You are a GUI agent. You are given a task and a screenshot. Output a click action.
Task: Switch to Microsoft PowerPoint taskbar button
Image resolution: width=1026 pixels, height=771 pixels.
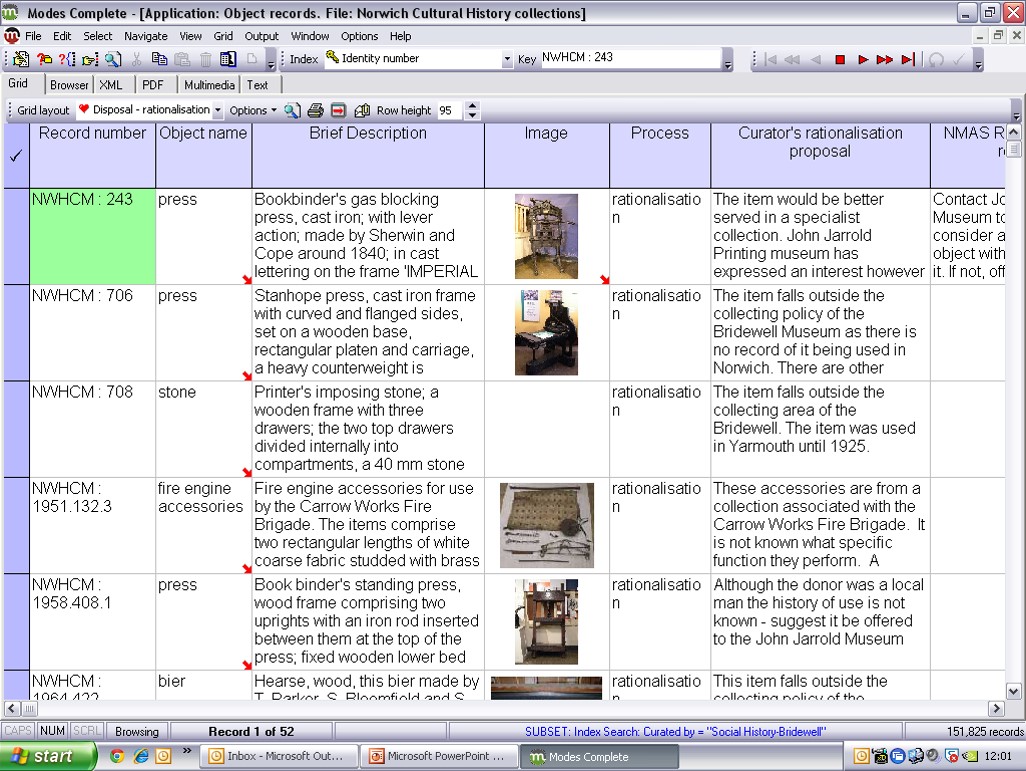438,757
